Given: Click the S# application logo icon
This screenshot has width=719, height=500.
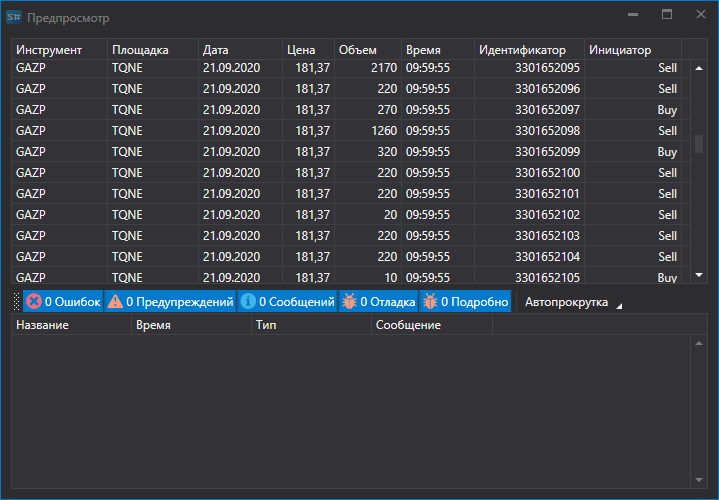Looking at the screenshot, I should tap(14, 17).
